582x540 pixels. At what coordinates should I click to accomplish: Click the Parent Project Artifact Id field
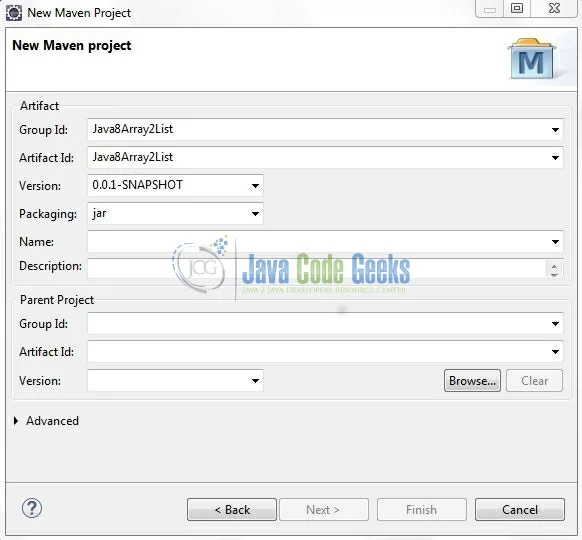325,351
